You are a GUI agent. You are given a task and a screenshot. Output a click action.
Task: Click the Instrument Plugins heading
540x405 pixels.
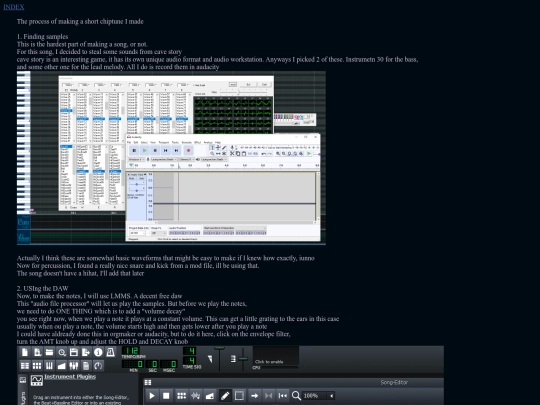coord(70,376)
